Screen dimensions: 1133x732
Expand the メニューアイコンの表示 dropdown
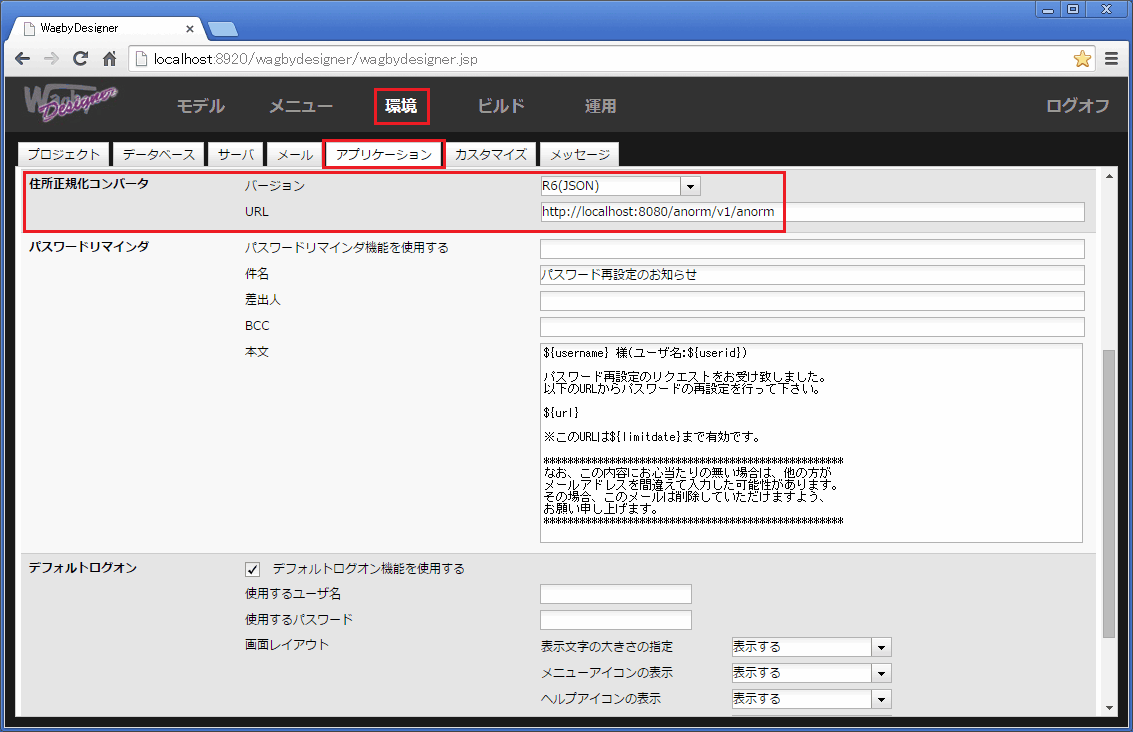tap(881, 672)
